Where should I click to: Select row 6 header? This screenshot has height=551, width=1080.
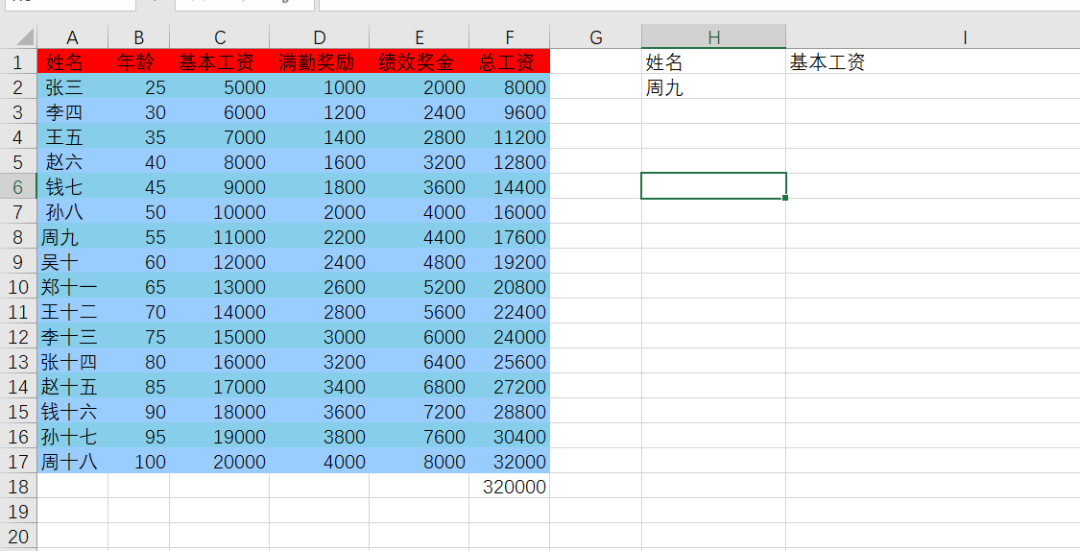[x=19, y=187]
